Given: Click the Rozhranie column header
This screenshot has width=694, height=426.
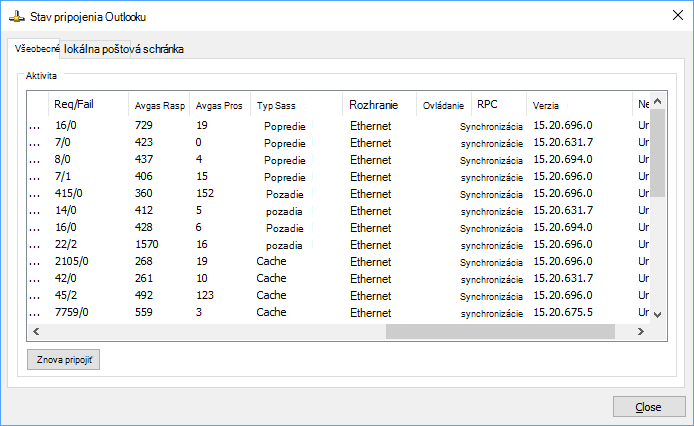Looking at the screenshot, I should (x=379, y=105).
